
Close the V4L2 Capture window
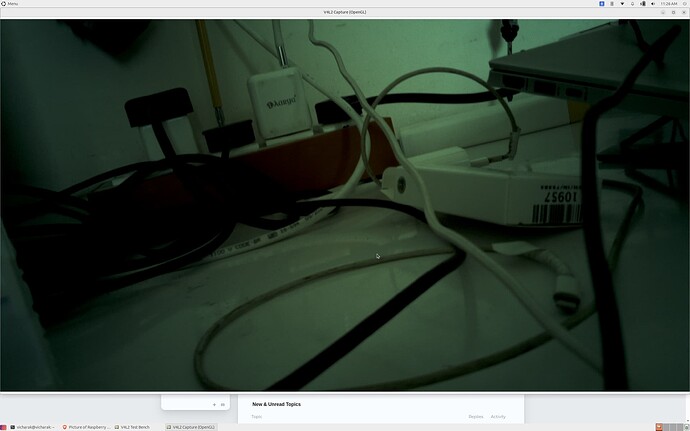tap(684, 12)
